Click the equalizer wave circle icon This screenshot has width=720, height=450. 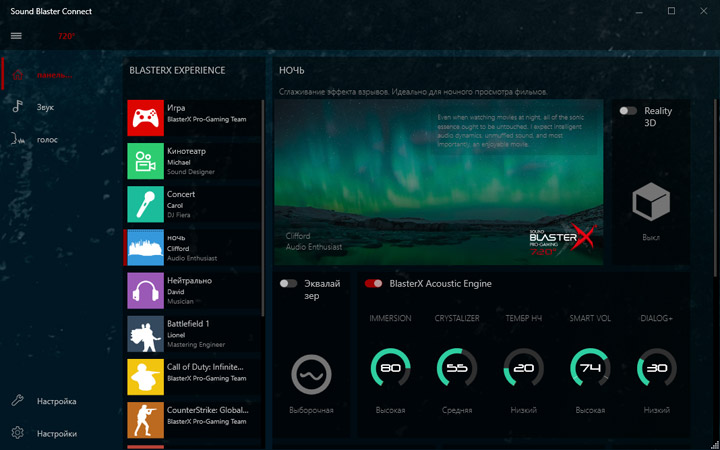point(311,375)
